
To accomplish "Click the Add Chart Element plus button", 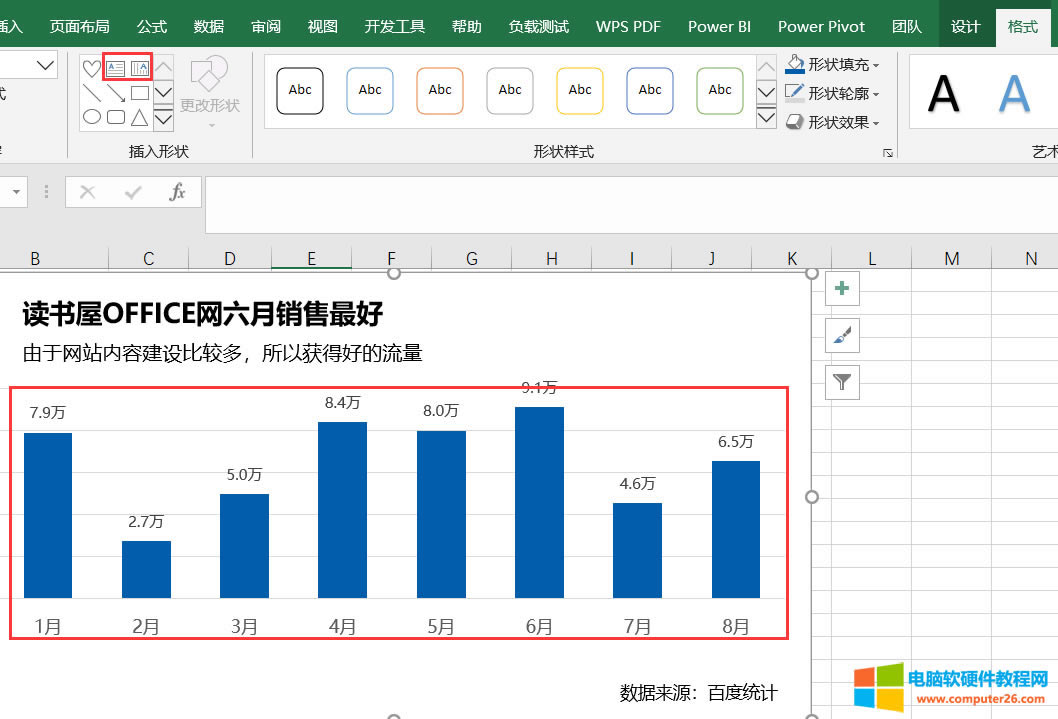I will tap(842, 287).
